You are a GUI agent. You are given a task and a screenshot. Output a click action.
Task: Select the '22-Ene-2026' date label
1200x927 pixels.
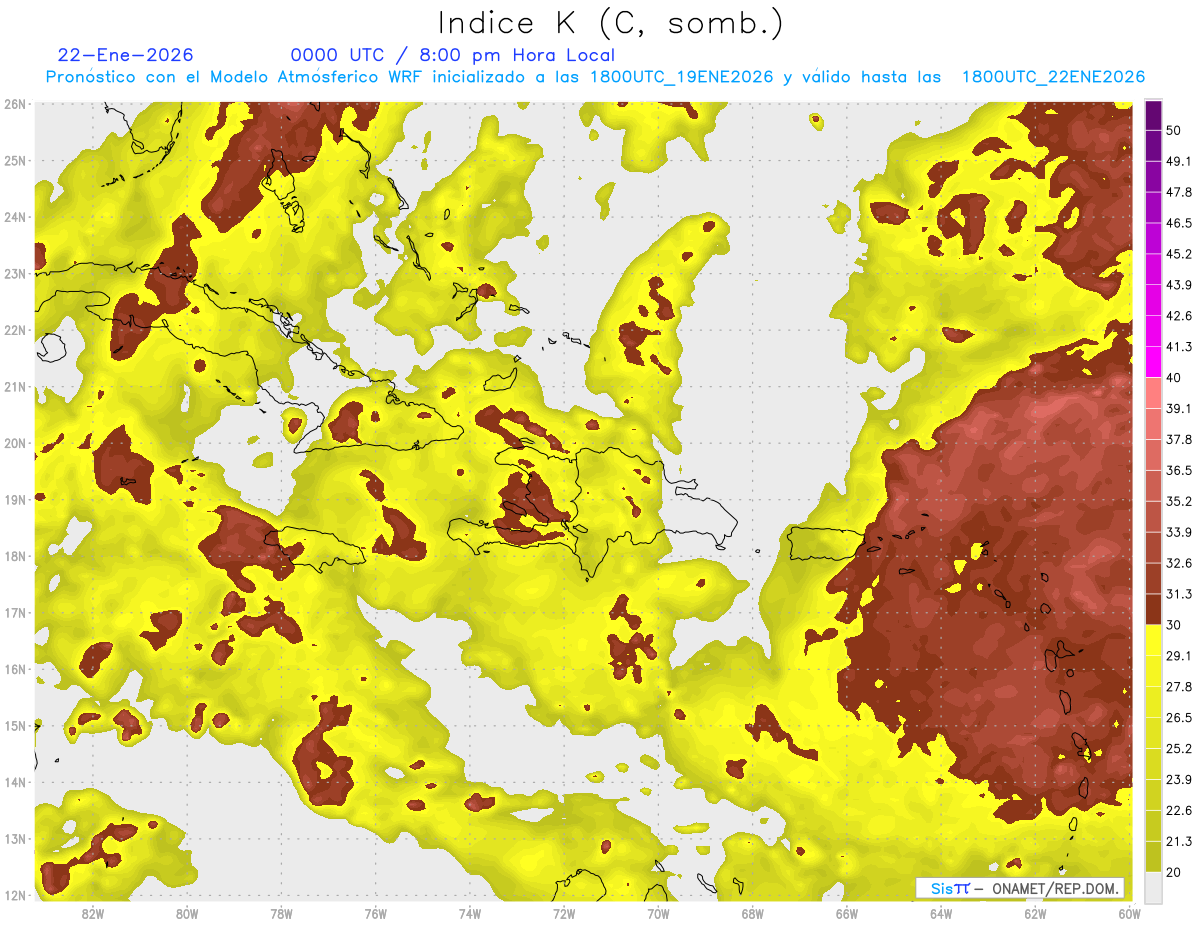click(126, 55)
